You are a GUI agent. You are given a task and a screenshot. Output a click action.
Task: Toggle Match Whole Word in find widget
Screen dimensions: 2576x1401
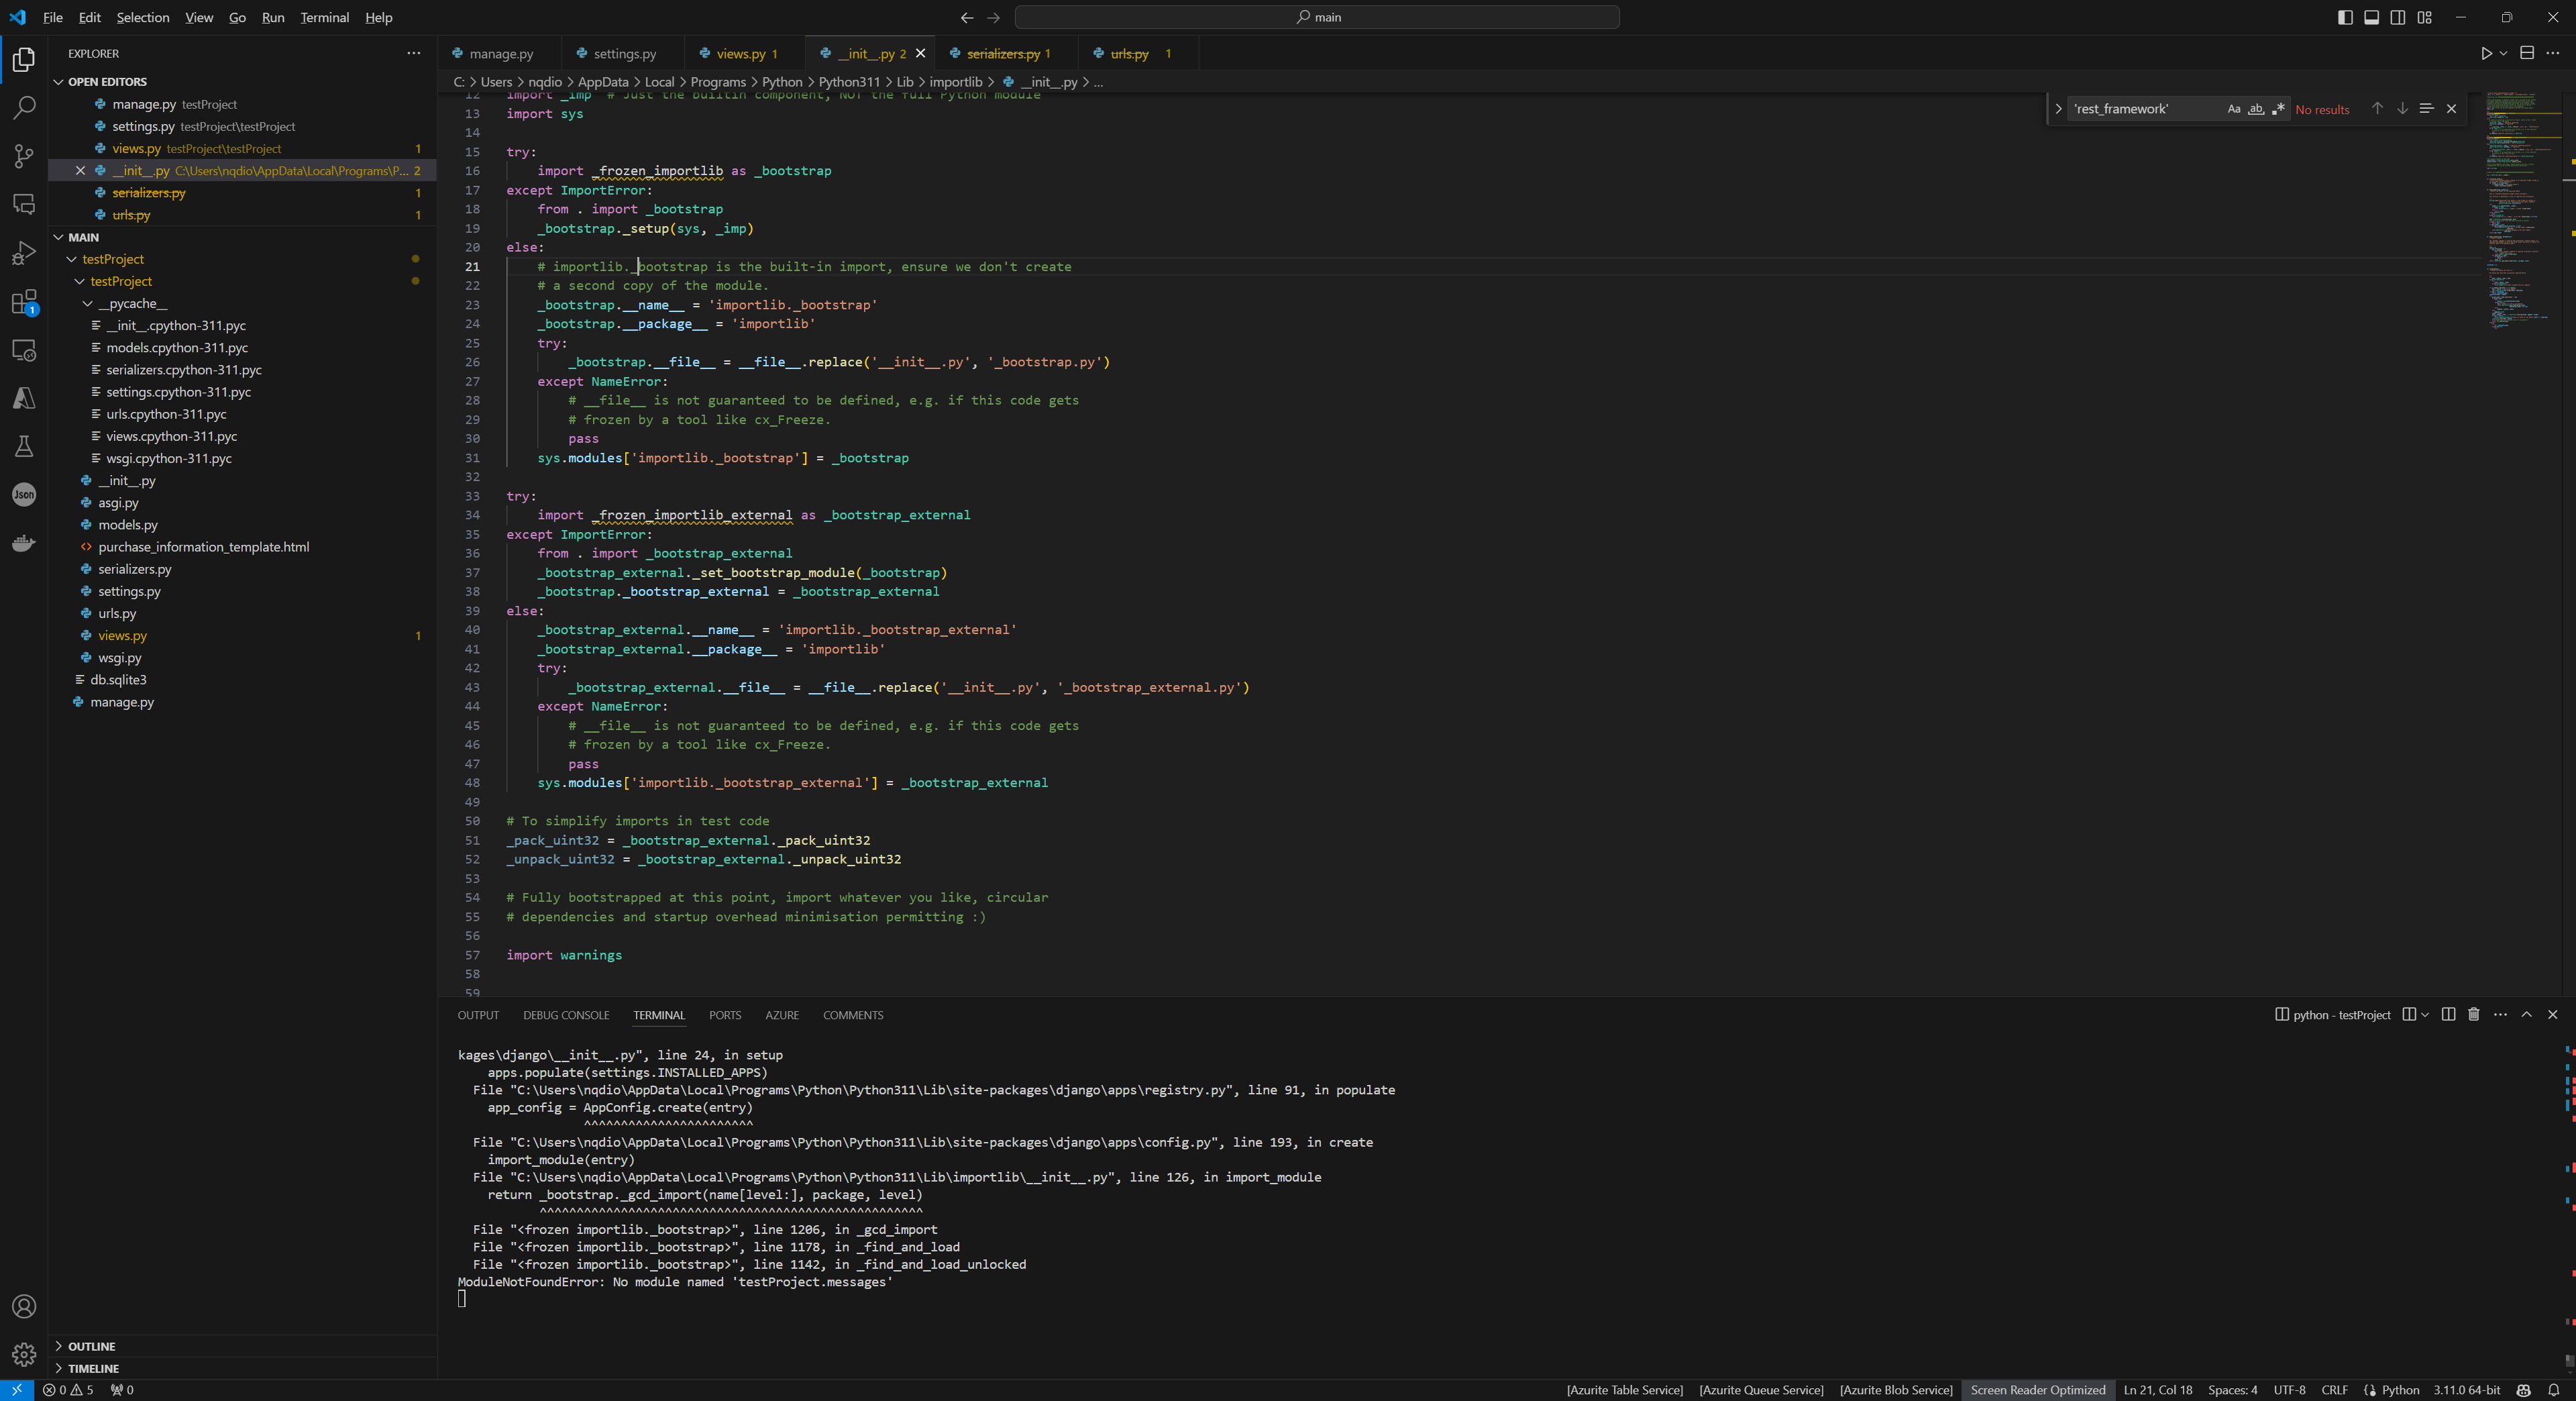tap(2256, 109)
